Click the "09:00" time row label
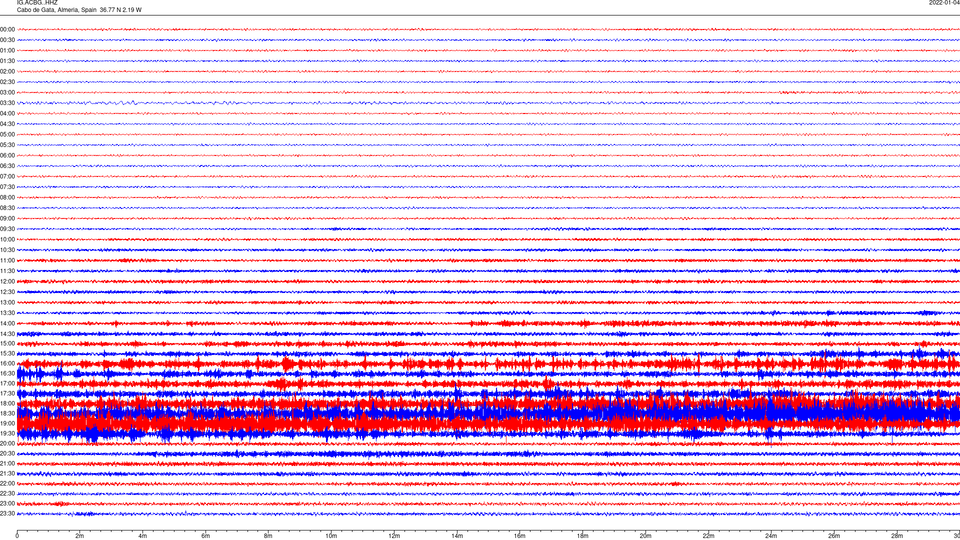 (x=7, y=219)
